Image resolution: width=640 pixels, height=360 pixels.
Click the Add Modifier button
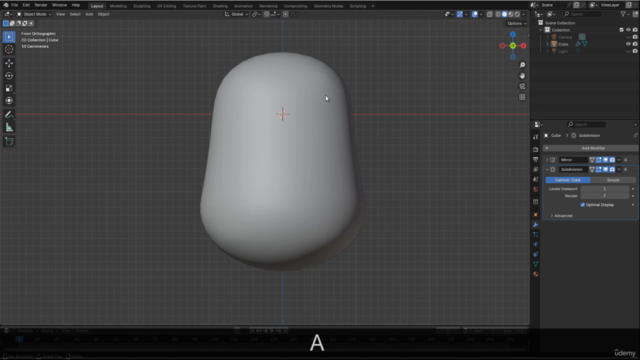[x=590, y=148]
